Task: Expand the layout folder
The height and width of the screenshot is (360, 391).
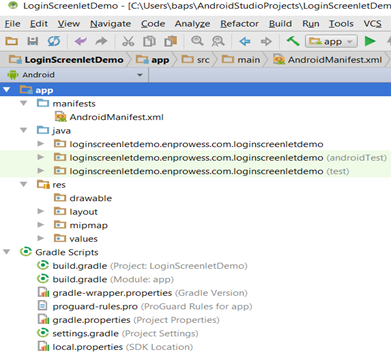Action: tap(41, 212)
